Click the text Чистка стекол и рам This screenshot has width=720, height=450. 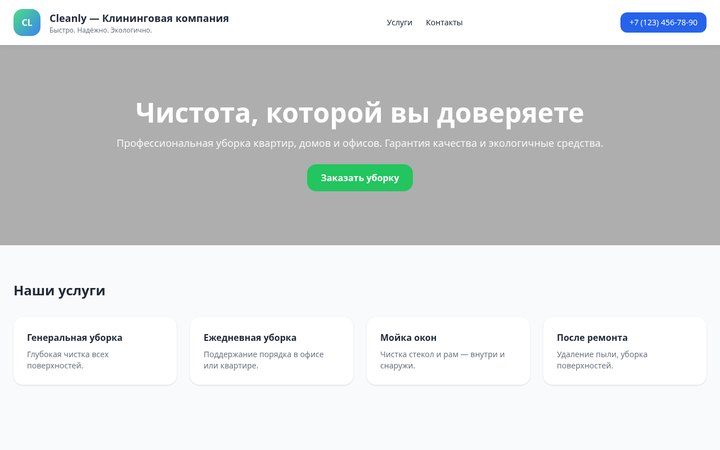point(419,354)
